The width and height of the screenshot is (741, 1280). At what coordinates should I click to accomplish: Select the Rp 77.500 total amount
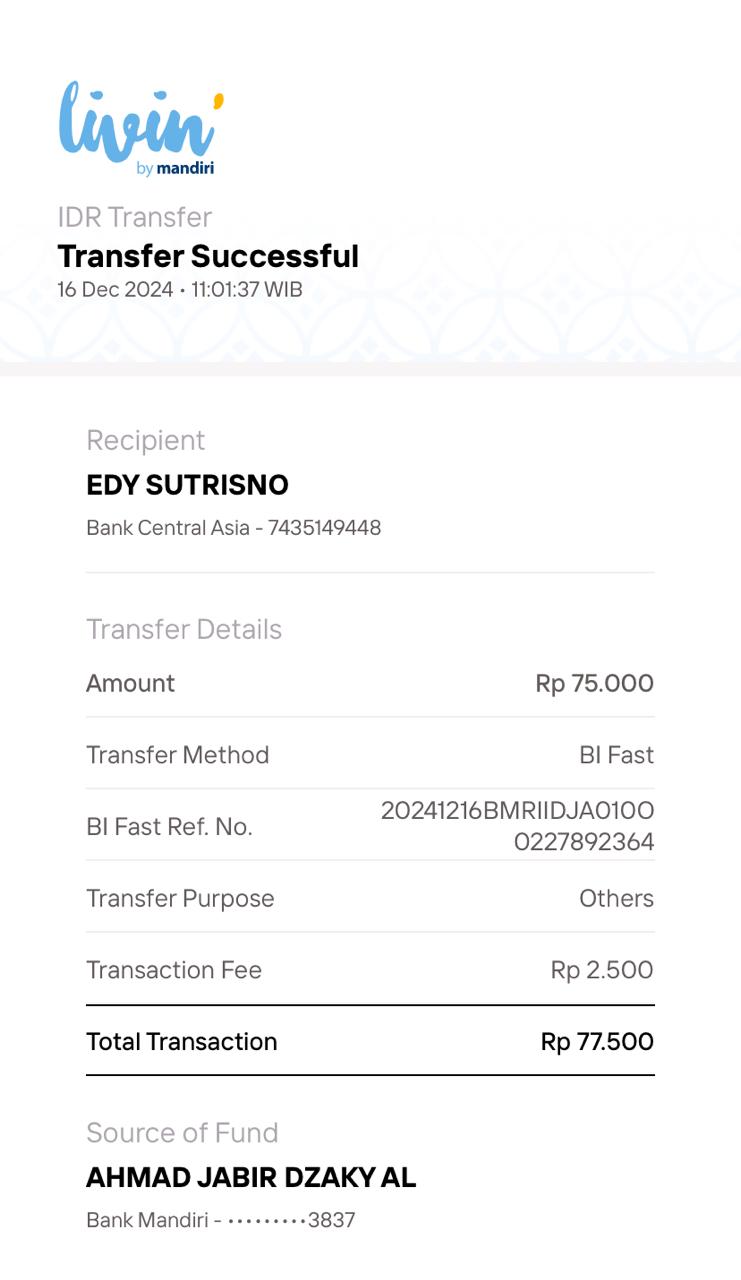pos(597,1041)
